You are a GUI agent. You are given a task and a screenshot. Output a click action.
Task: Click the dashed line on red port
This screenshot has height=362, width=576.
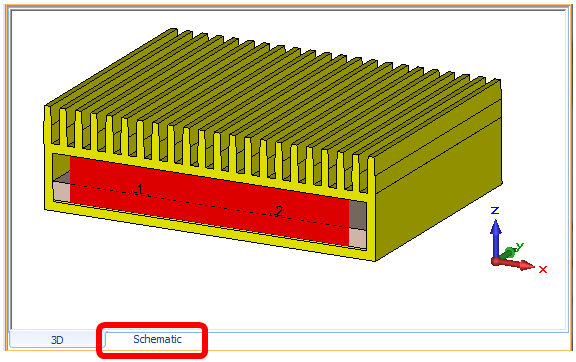(209, 205)
